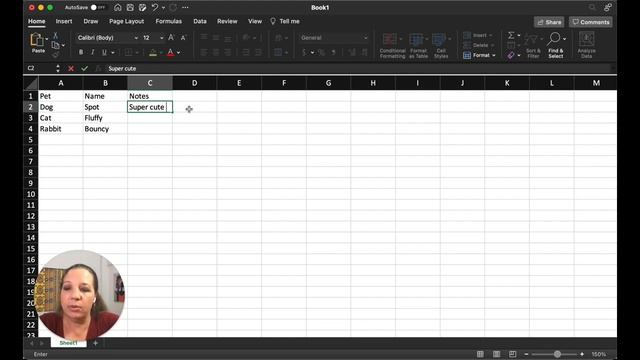Click the Clear eraser icon
The height and width of the screenshot is (360, 640).
(x=511, y=55)
